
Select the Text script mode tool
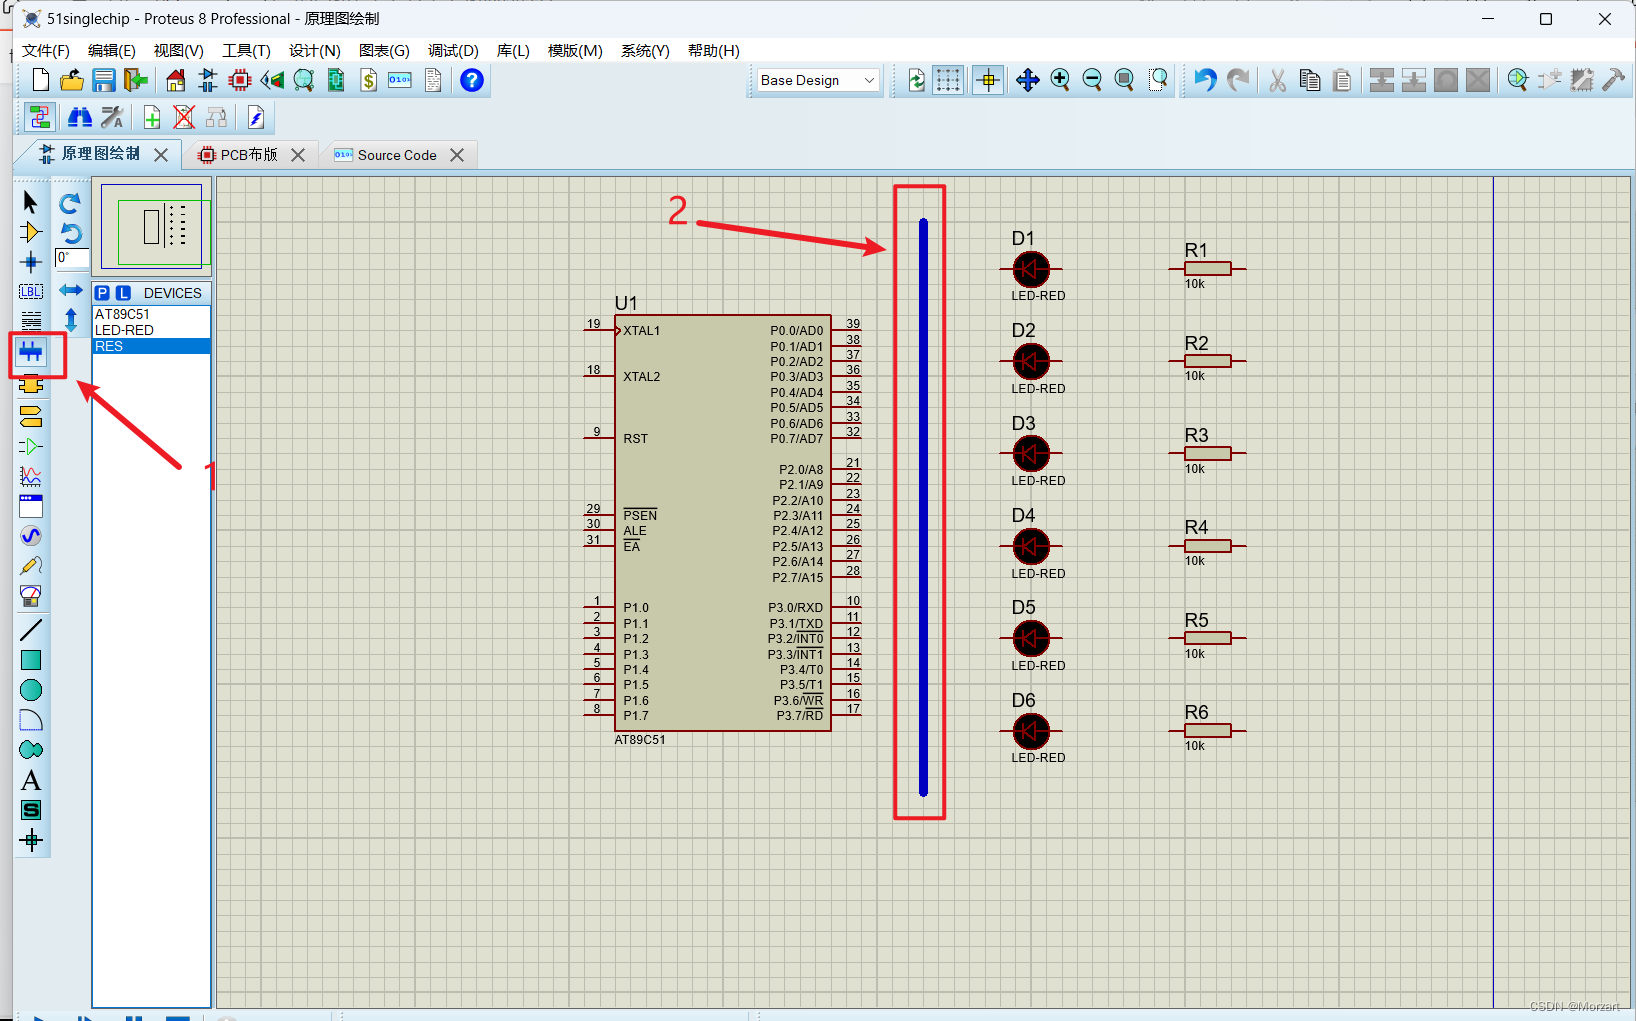pos(30,321)
